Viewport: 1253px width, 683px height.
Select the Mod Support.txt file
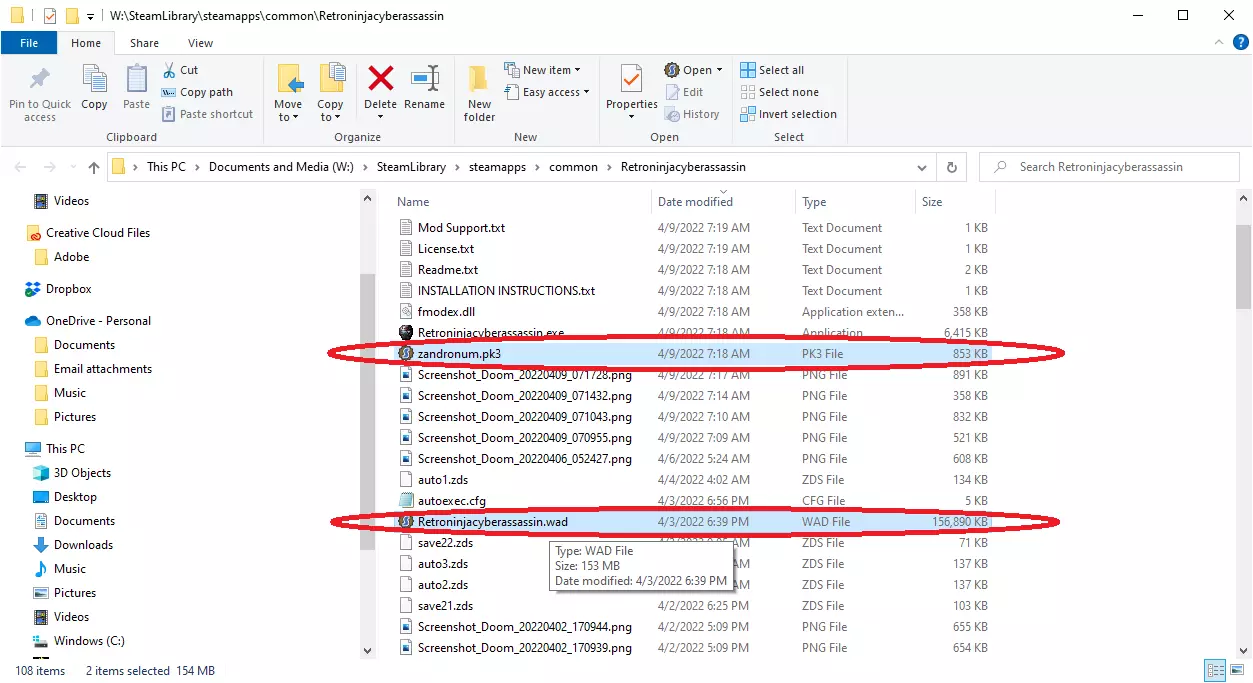461,228
